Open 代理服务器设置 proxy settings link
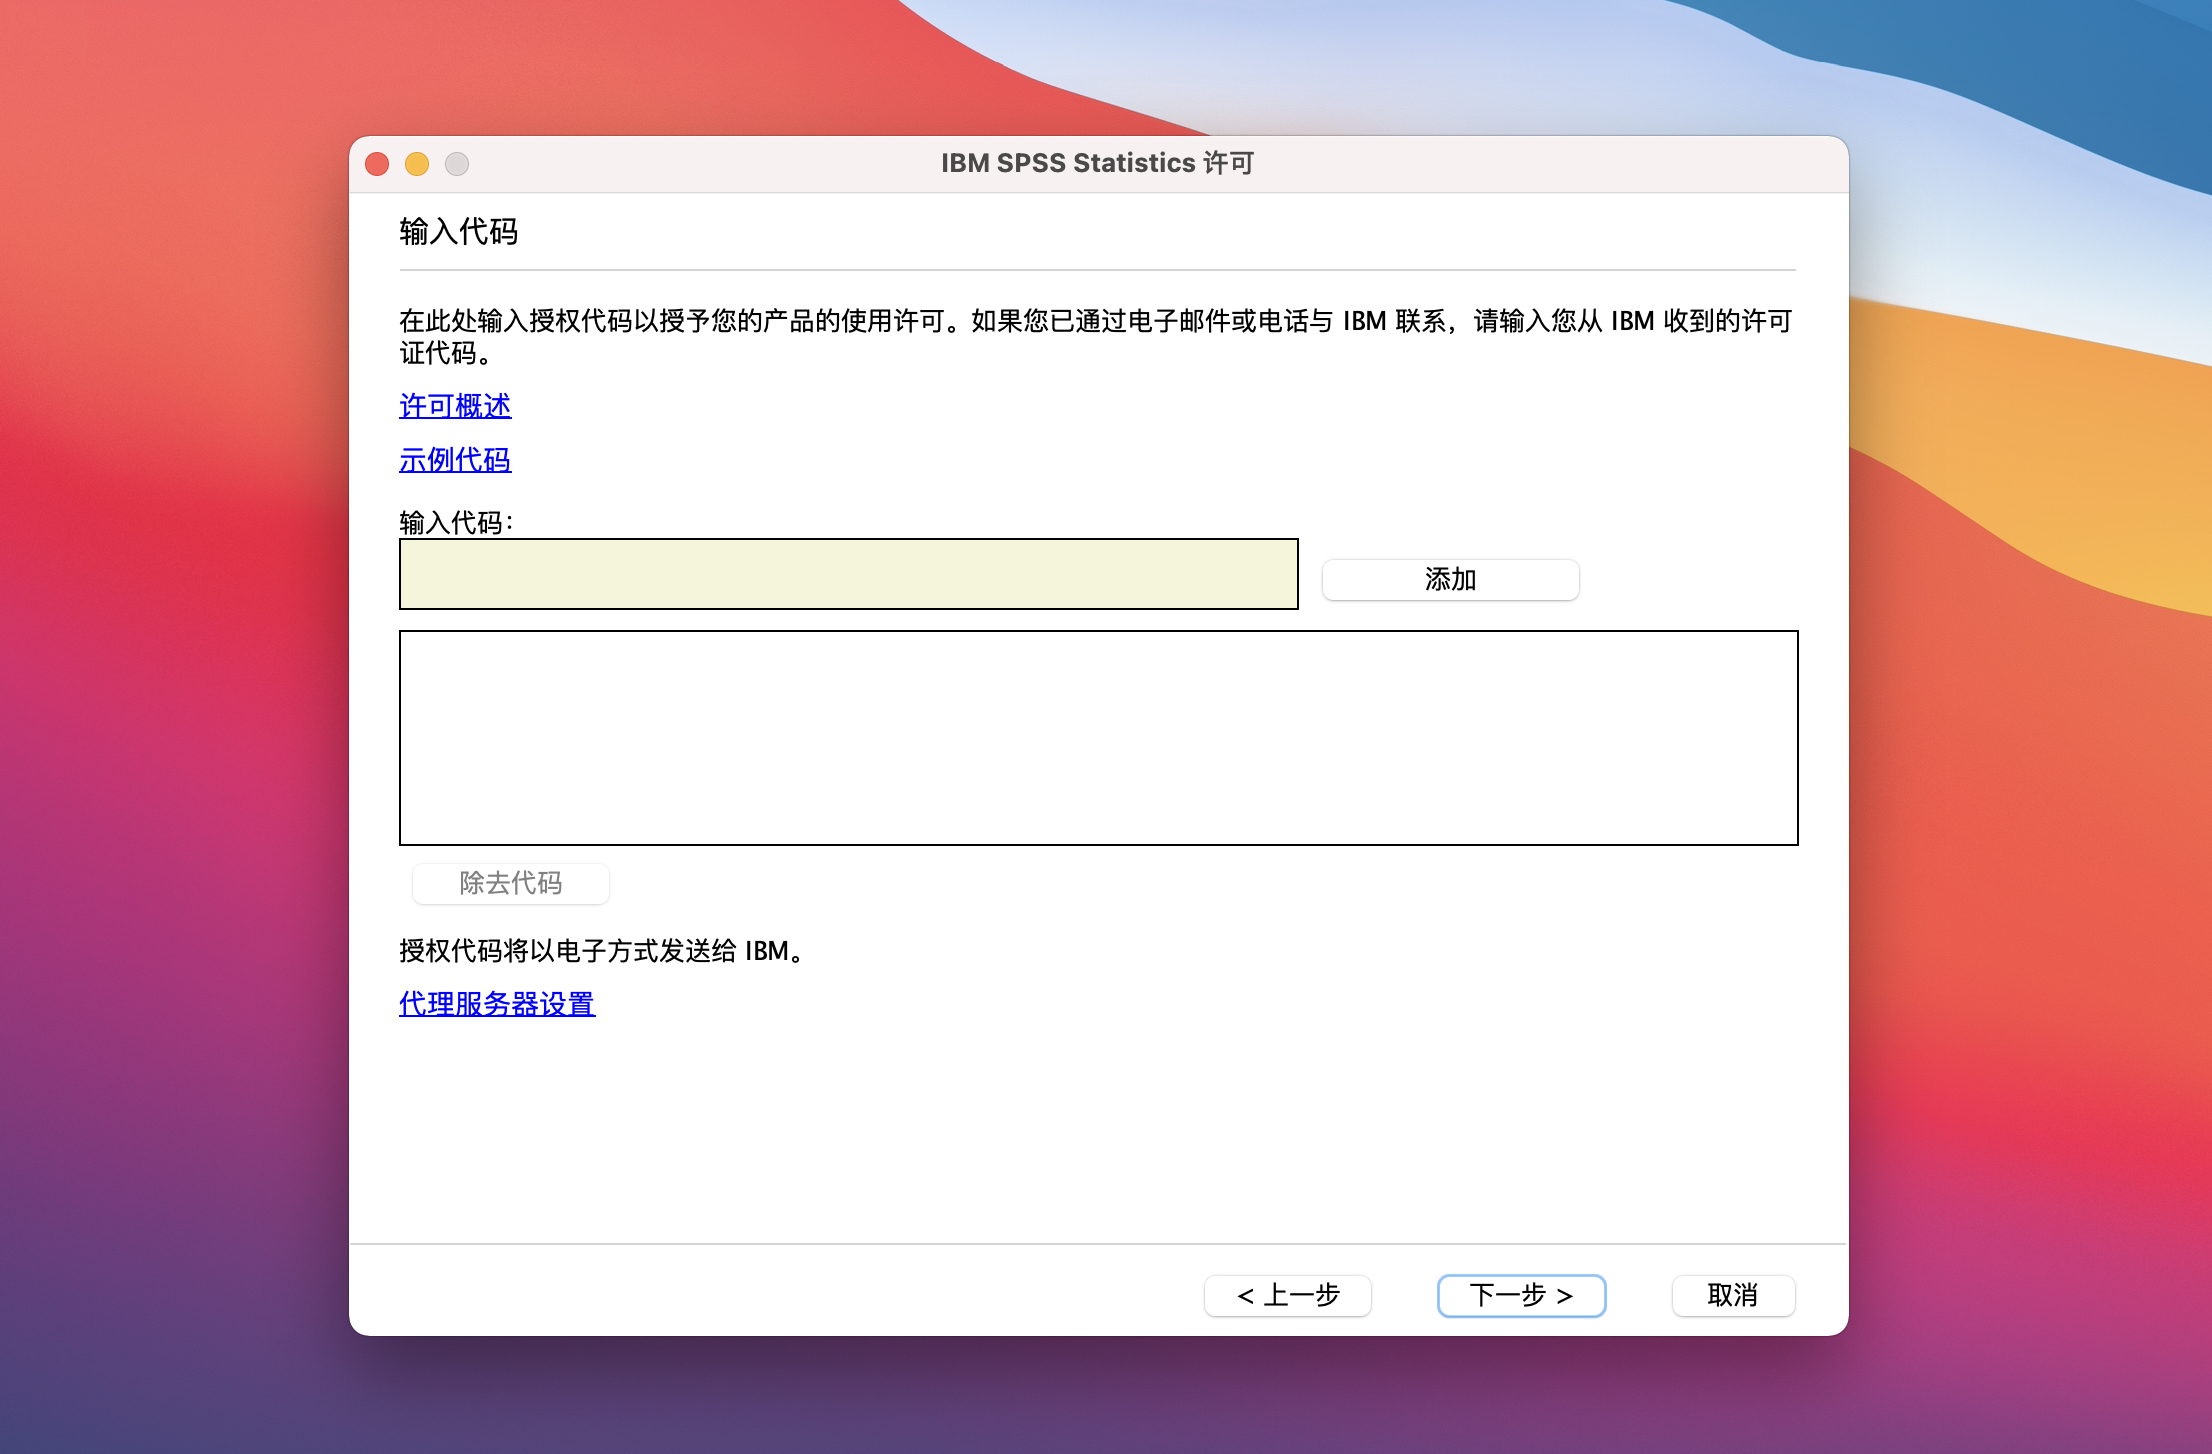2212x1454 pixels. [x=497, y=1004]
